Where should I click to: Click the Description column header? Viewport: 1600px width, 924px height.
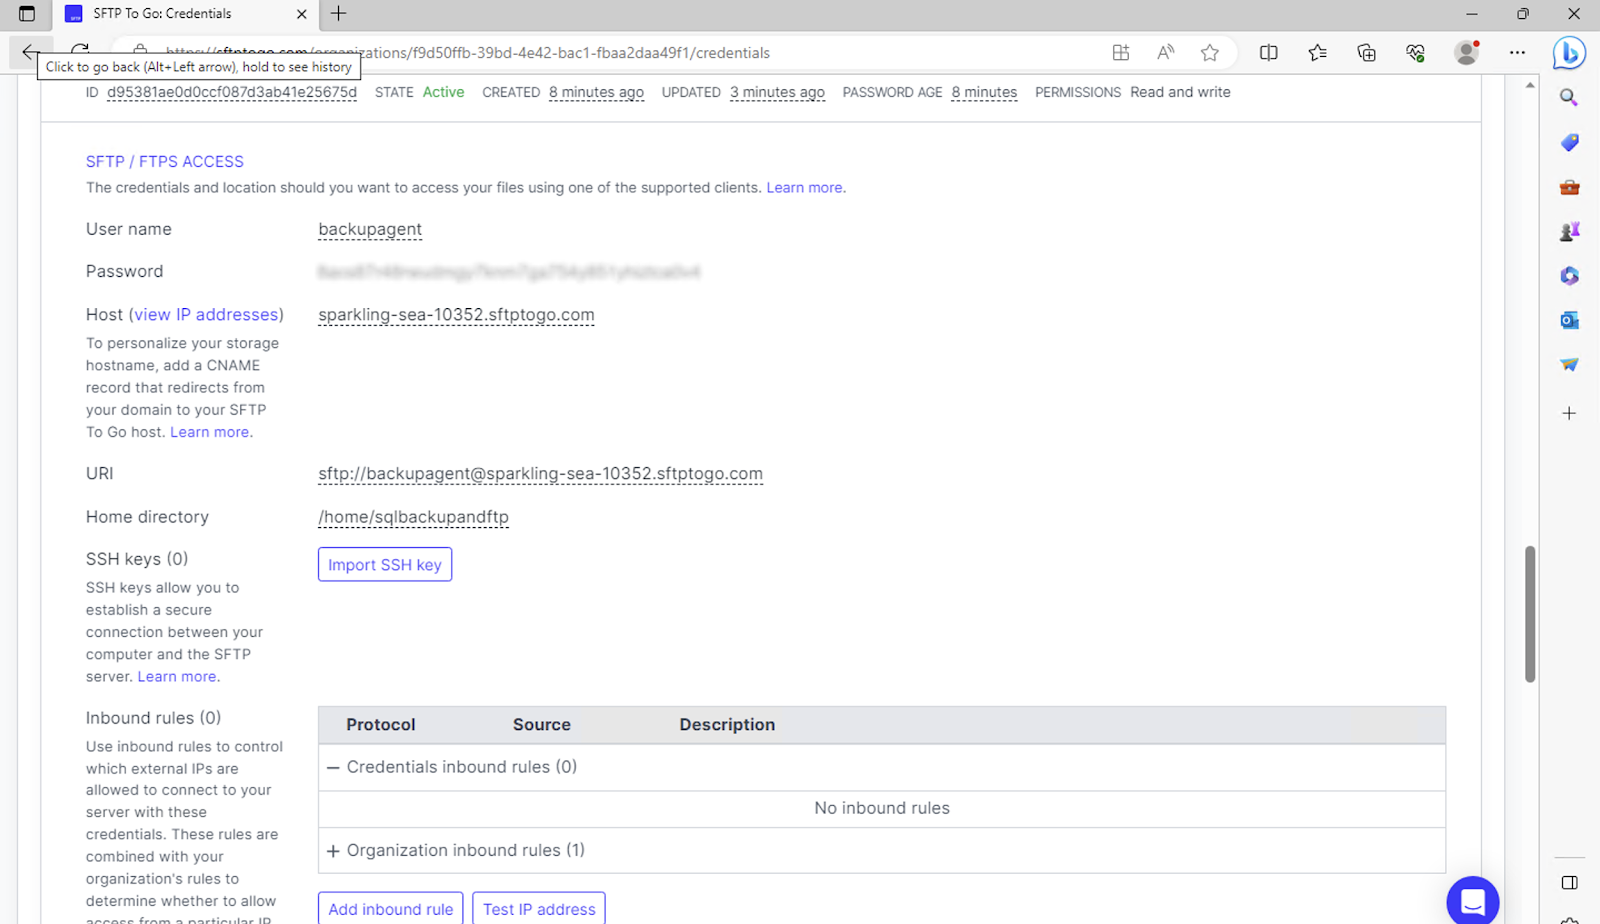727,725
